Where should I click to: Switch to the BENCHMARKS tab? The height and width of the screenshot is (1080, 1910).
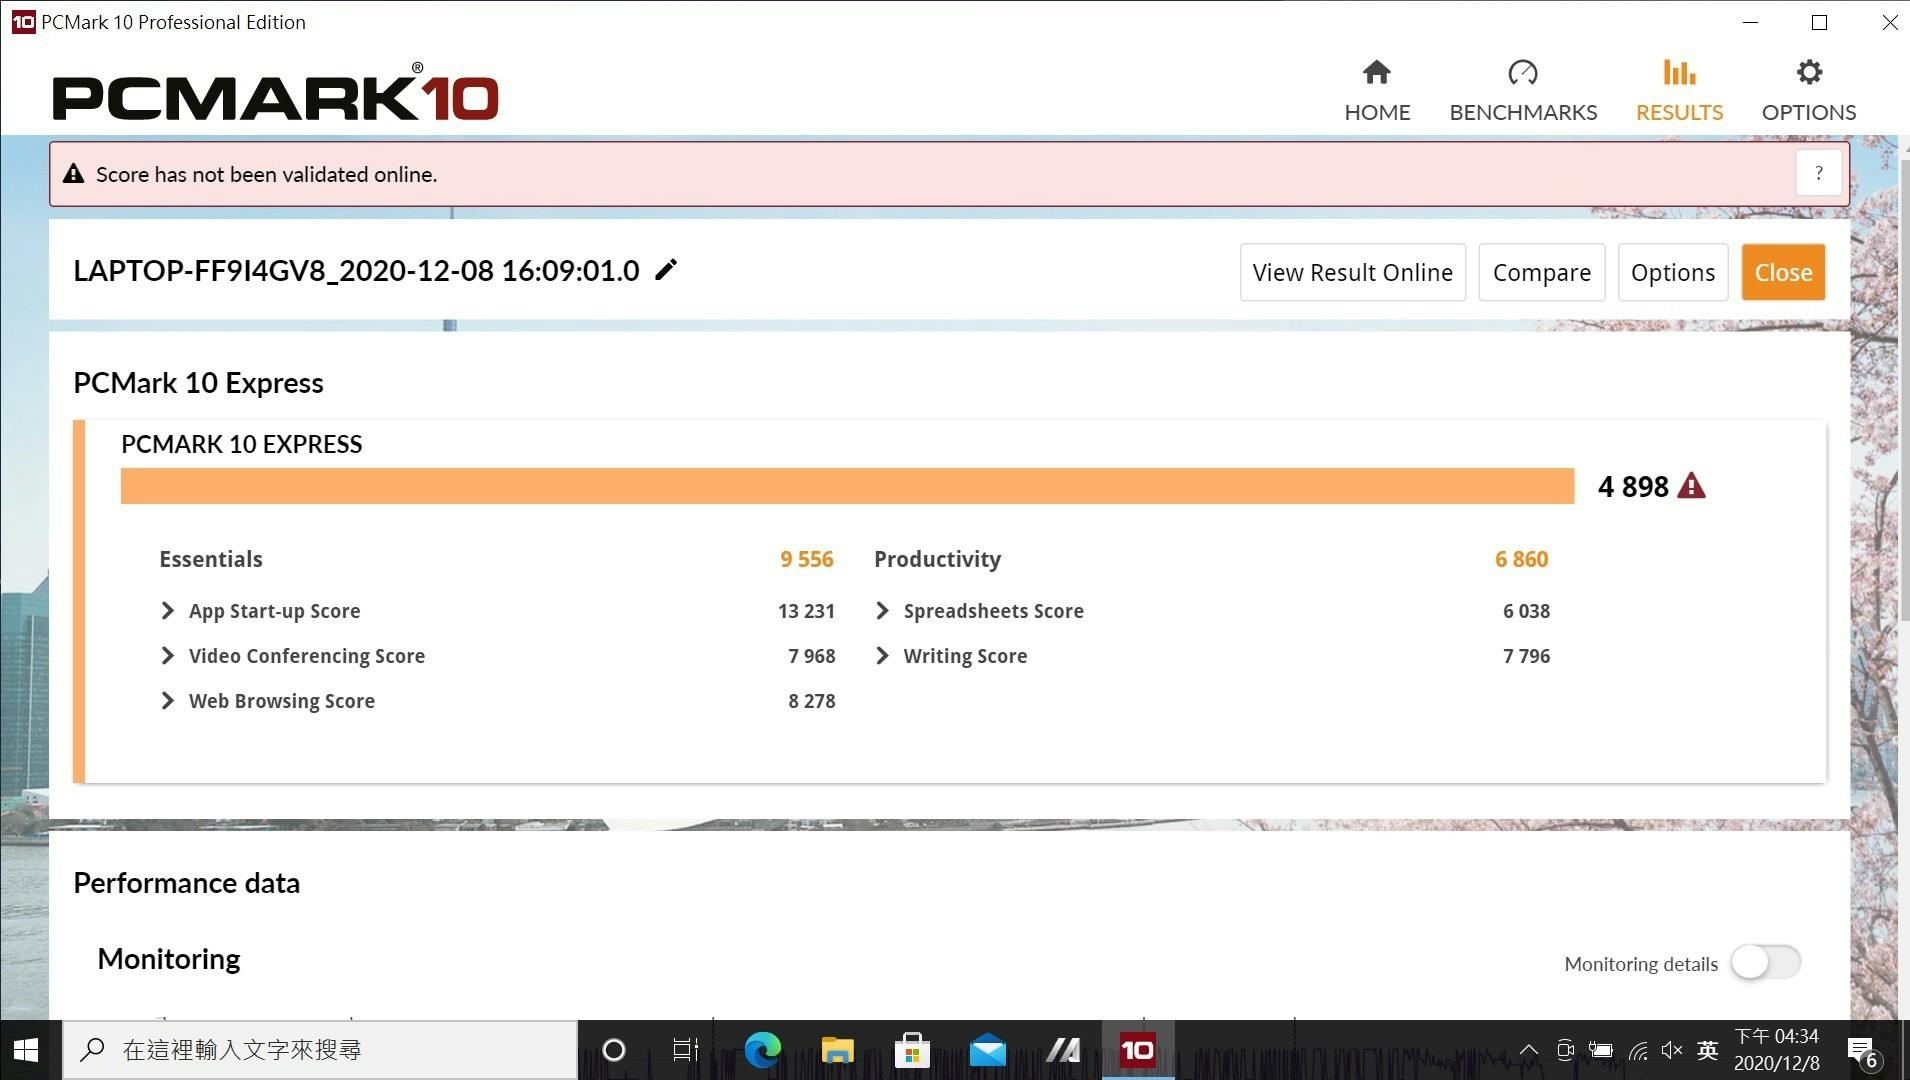click(x=1523, y=91)
